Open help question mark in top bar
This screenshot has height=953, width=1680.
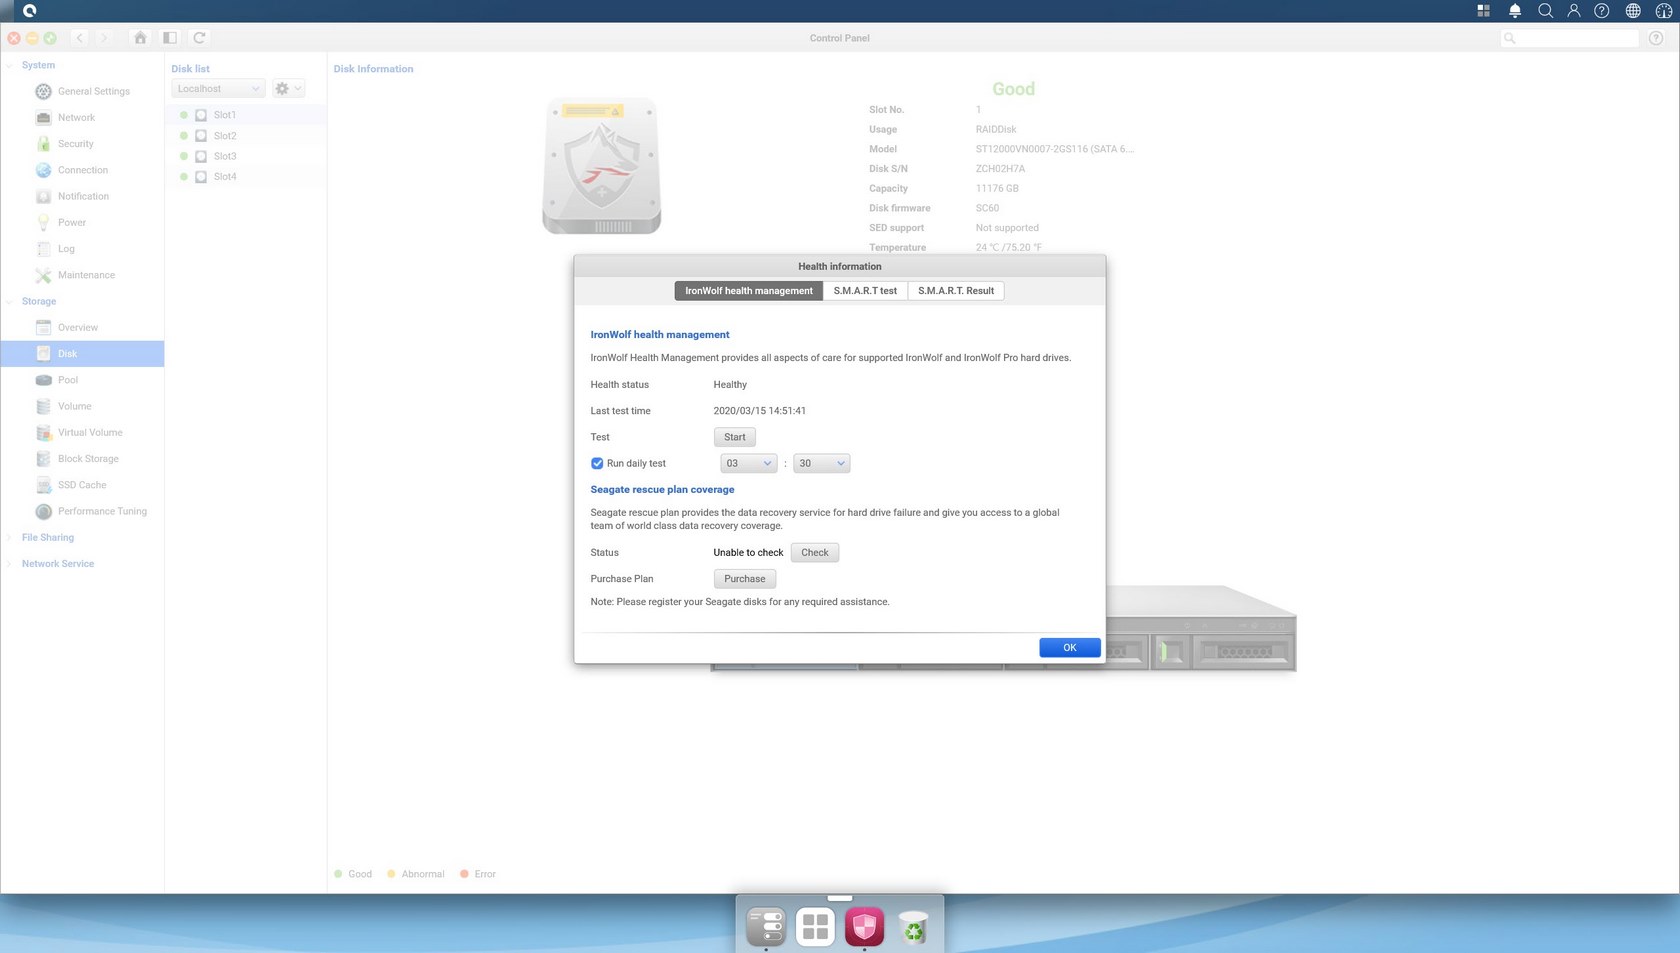point(1602,11)
